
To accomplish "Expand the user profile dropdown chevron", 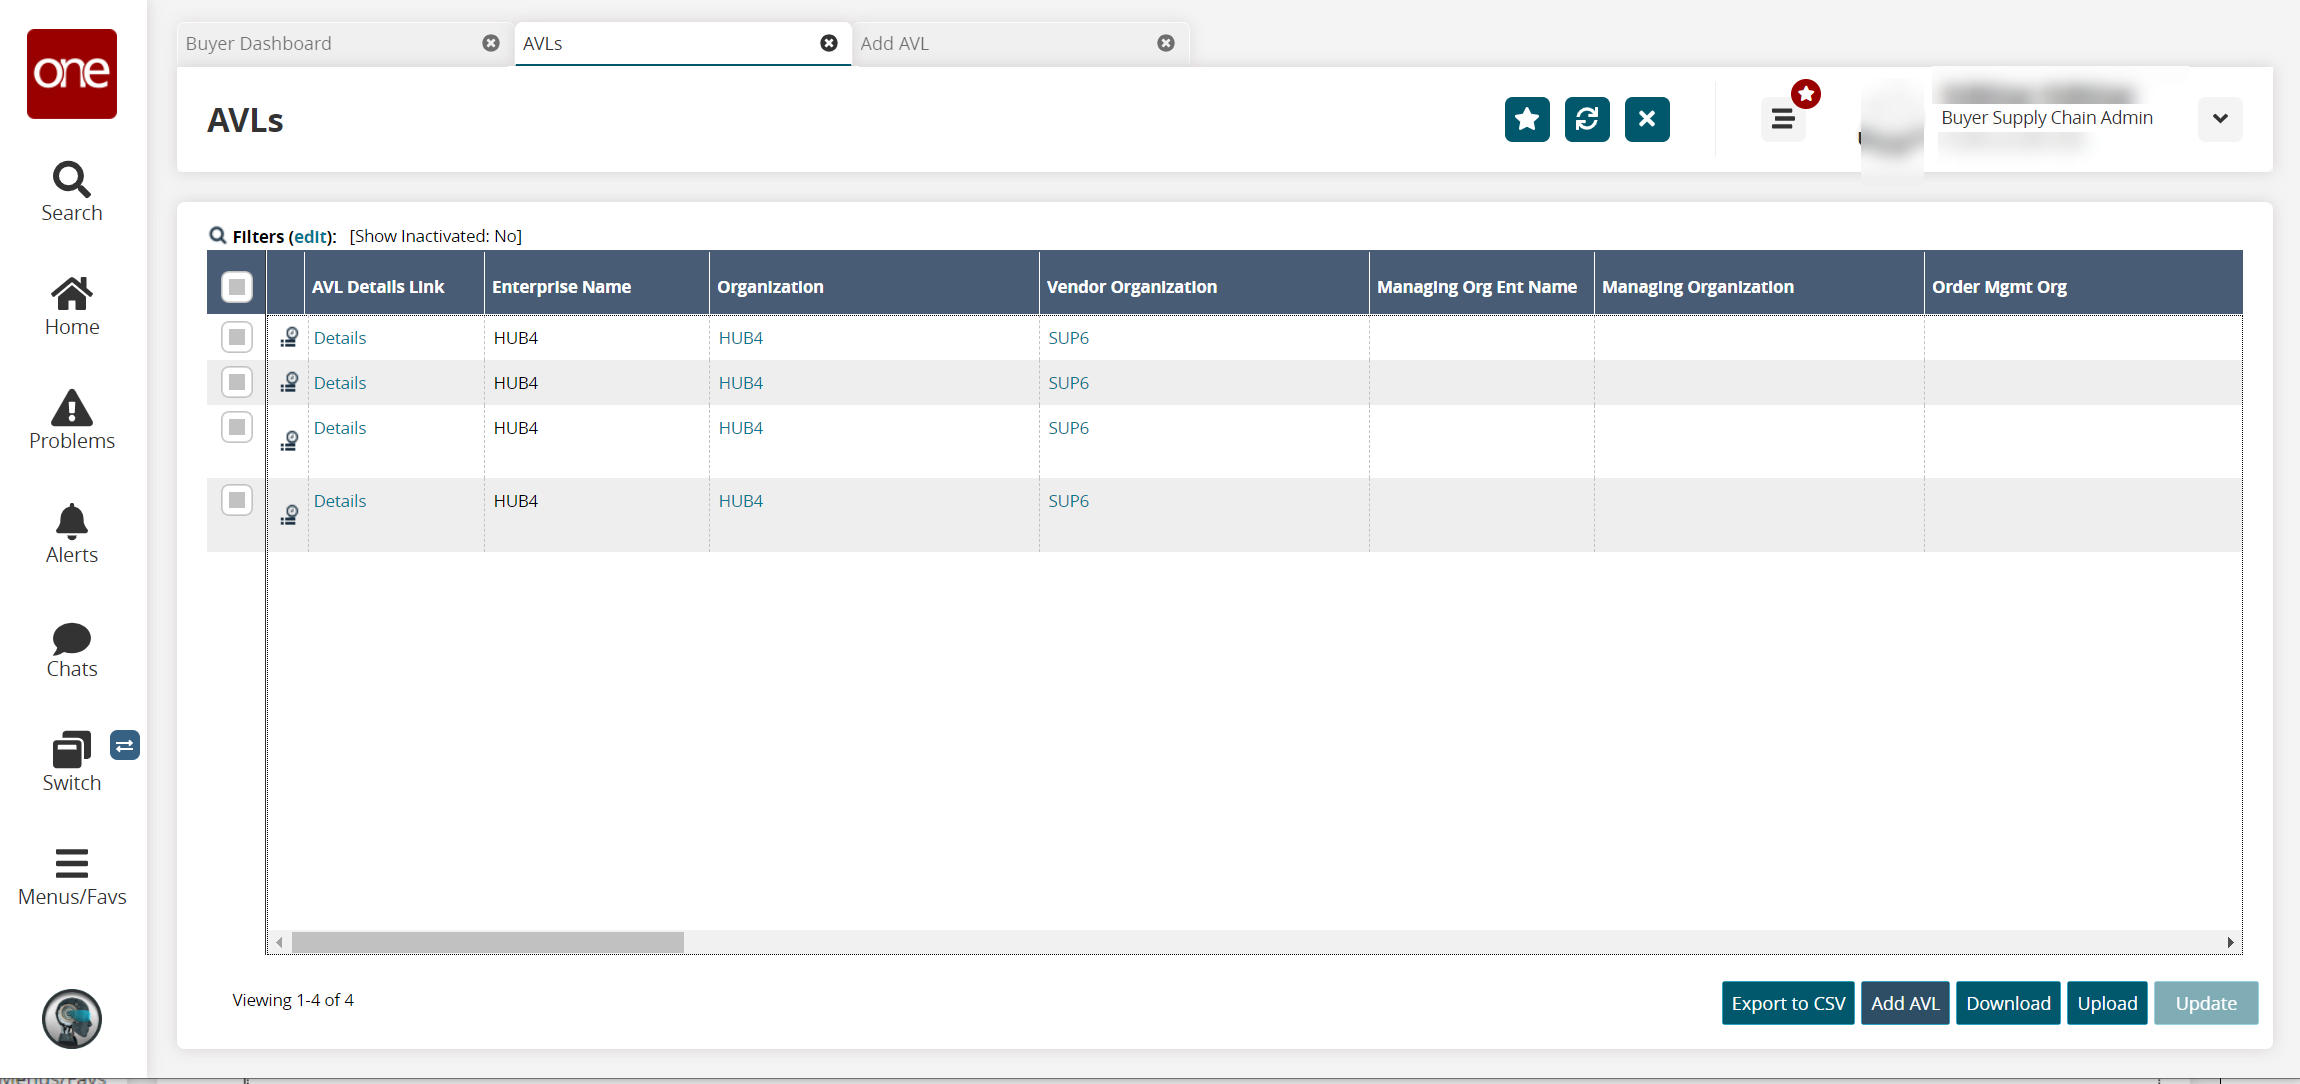I will pyautogui.click(x=2219, y=119).
